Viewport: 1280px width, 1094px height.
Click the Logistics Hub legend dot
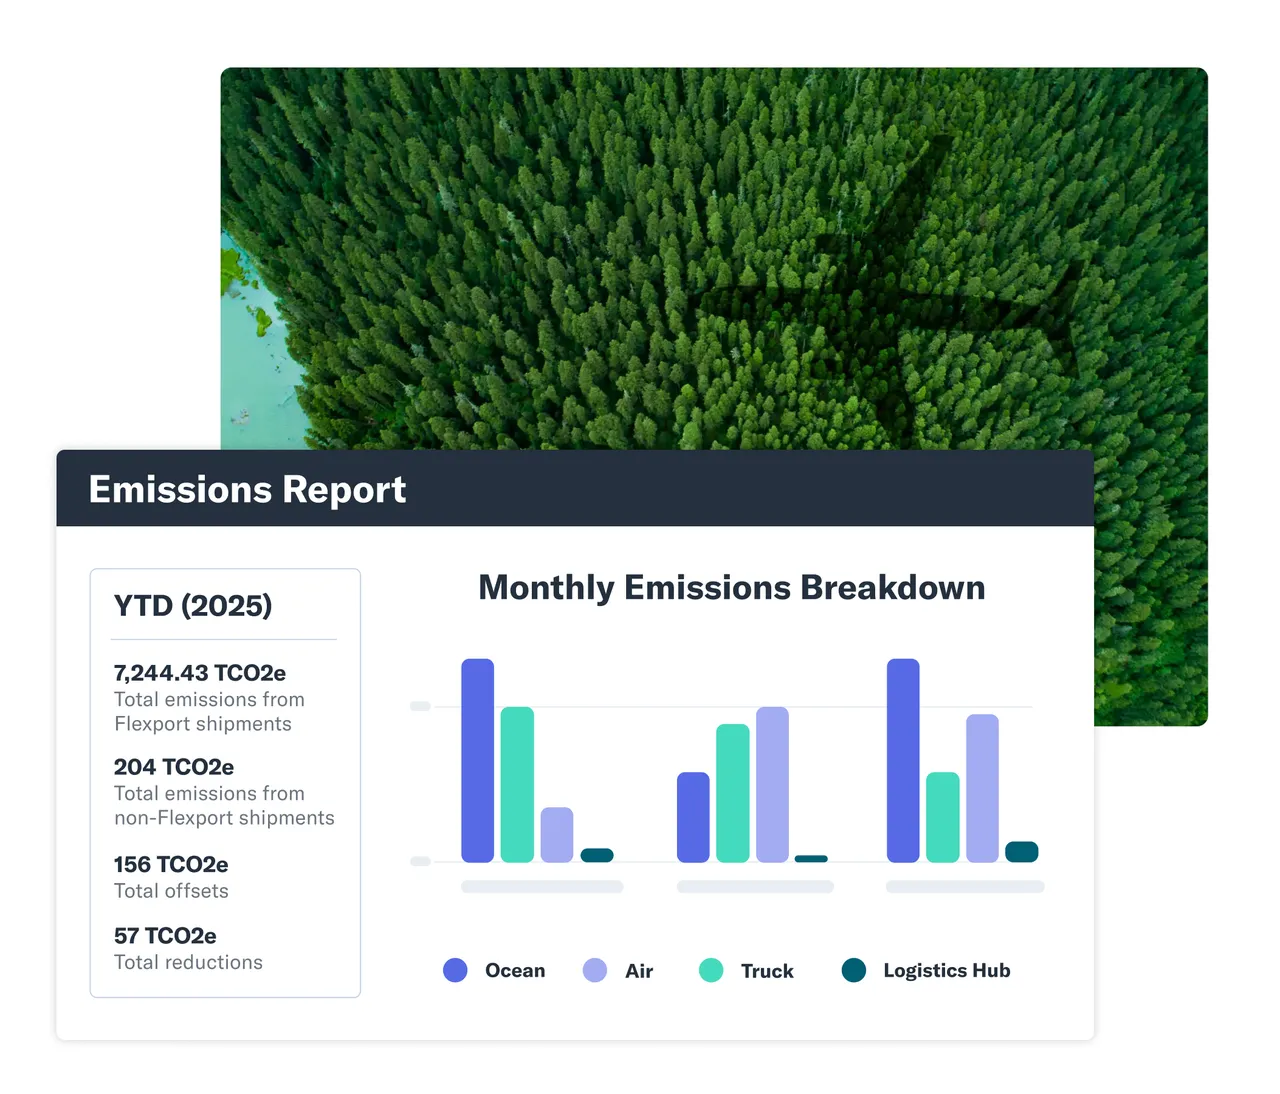pyautogui.click(x=854, y=970)
